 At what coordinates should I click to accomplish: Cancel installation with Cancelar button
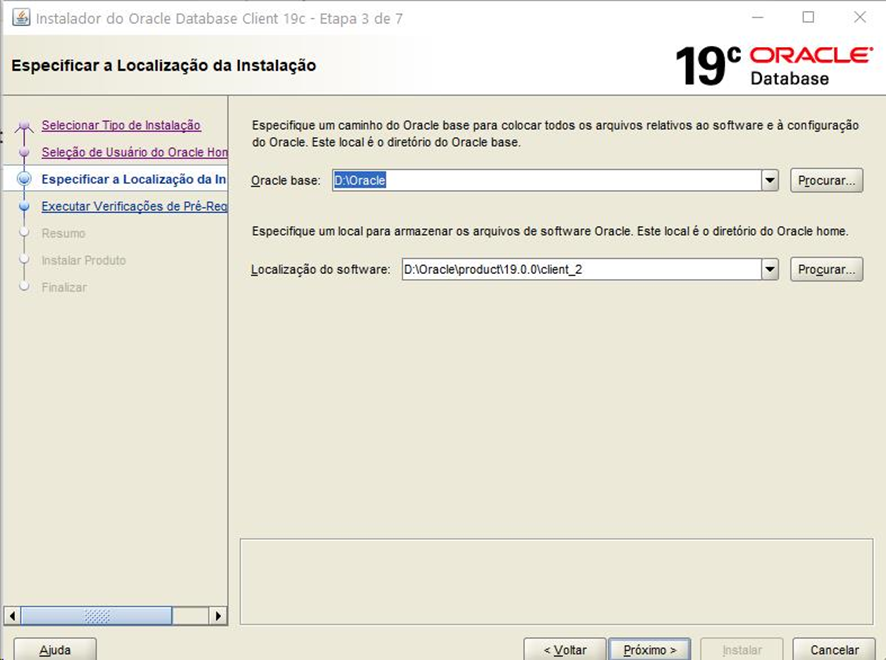834,649
